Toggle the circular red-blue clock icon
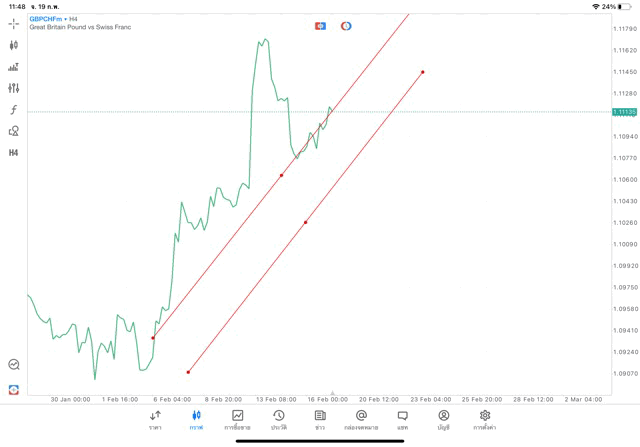The width and height of the screenshot is (640, 447). click(346, 26)
